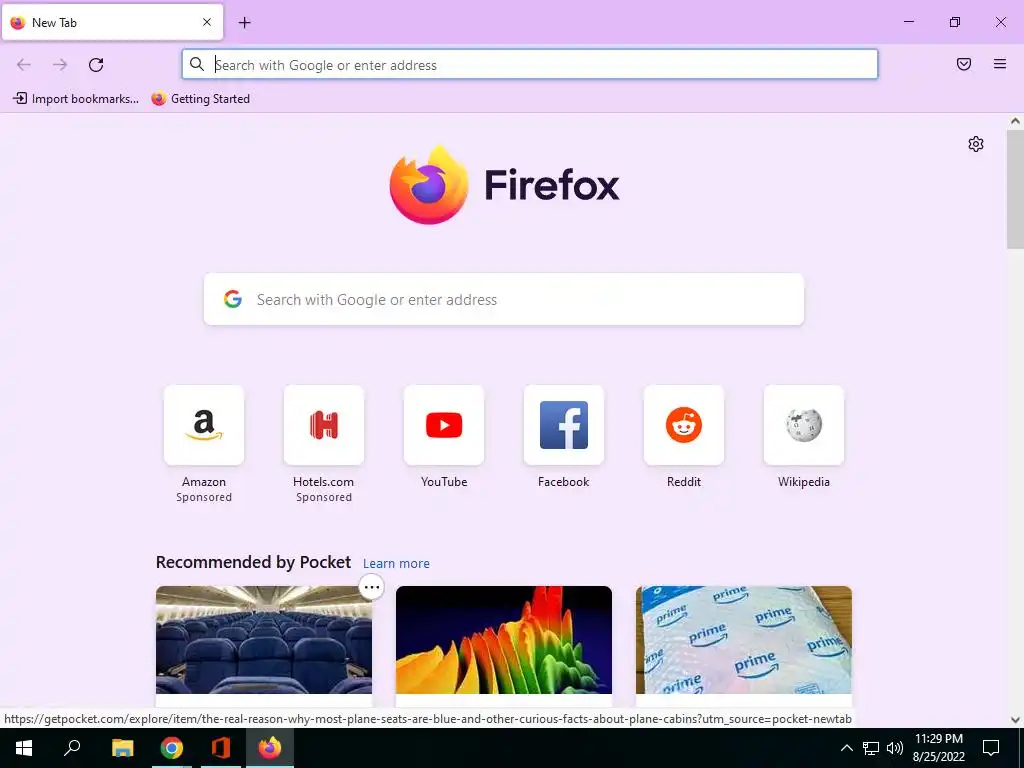Click the back navigation arrow
1024x768 pixels.
pos(24,65)
